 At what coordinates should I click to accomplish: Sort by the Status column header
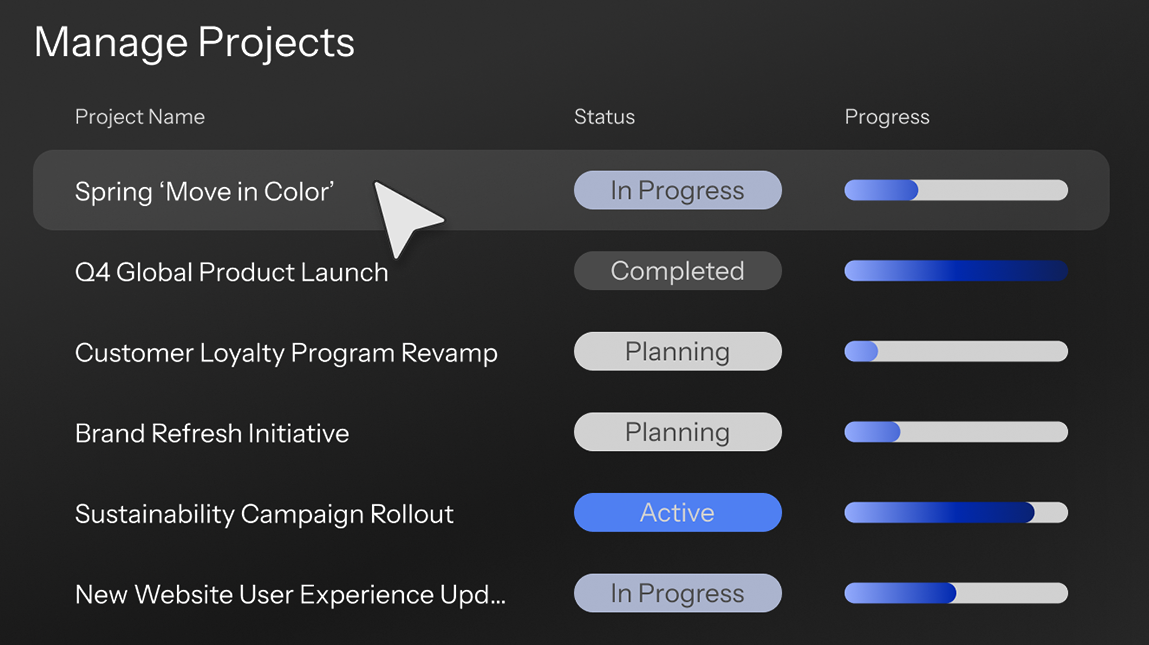click(x=604, y=117)
